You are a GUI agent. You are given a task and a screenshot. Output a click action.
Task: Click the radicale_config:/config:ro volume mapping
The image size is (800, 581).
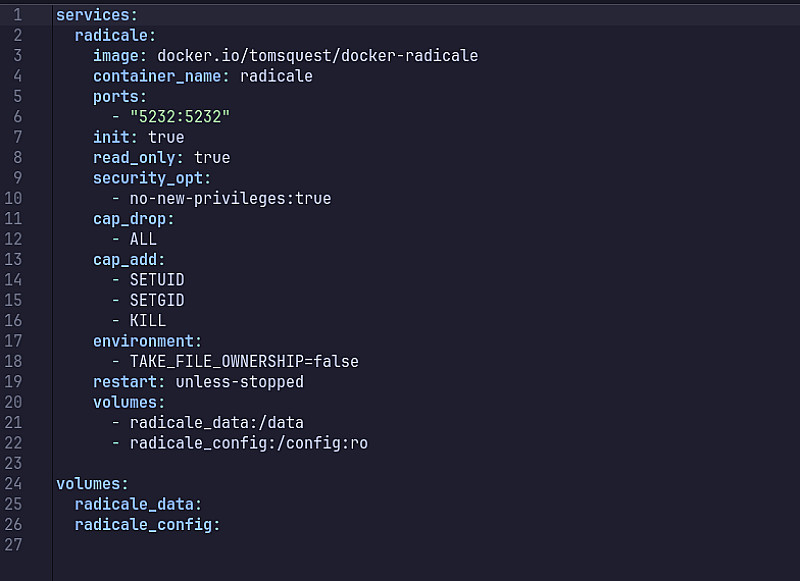point(248,443)
